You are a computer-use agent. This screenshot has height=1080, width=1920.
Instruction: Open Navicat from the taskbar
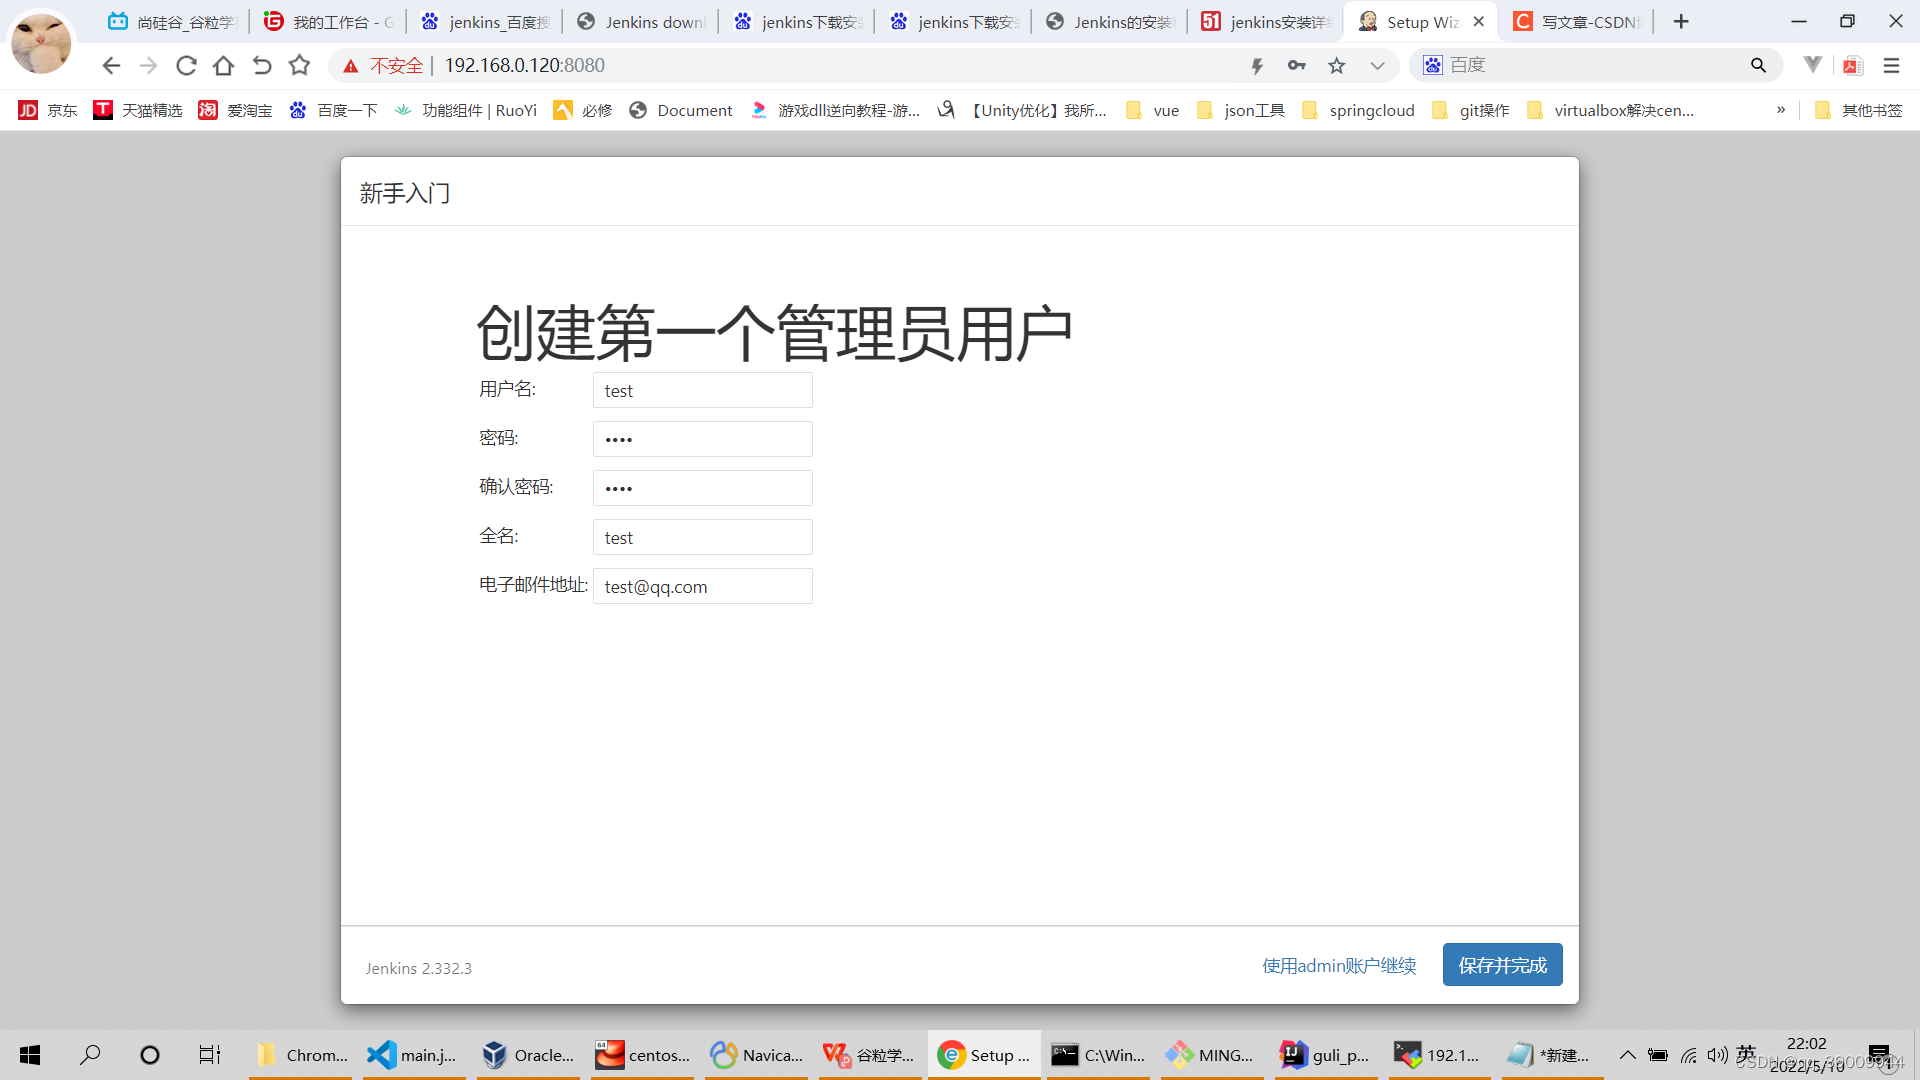(756, 1054)
